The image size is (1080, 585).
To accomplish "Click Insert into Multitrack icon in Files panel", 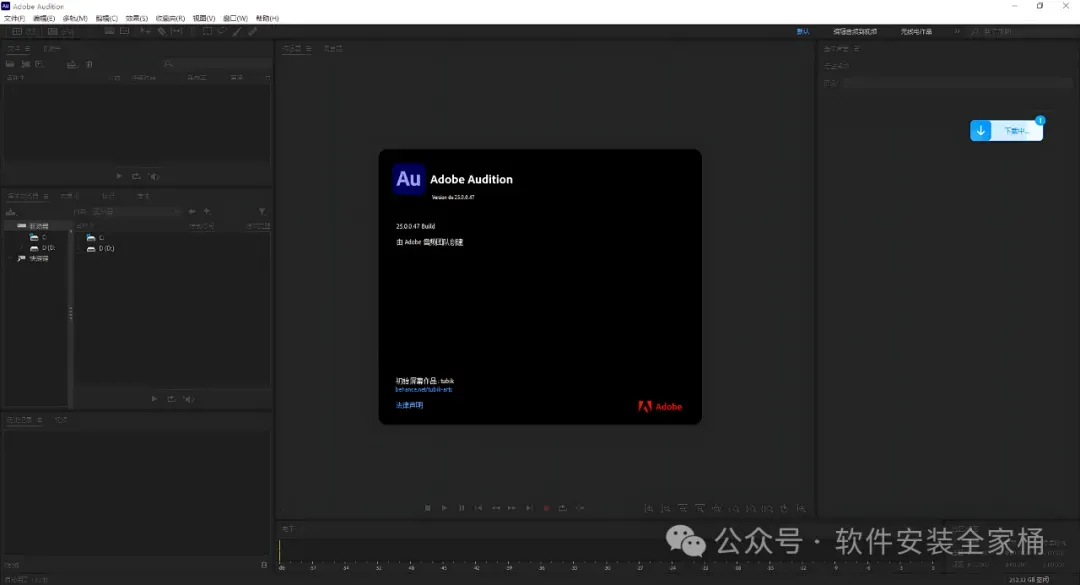I will point(72,64).
